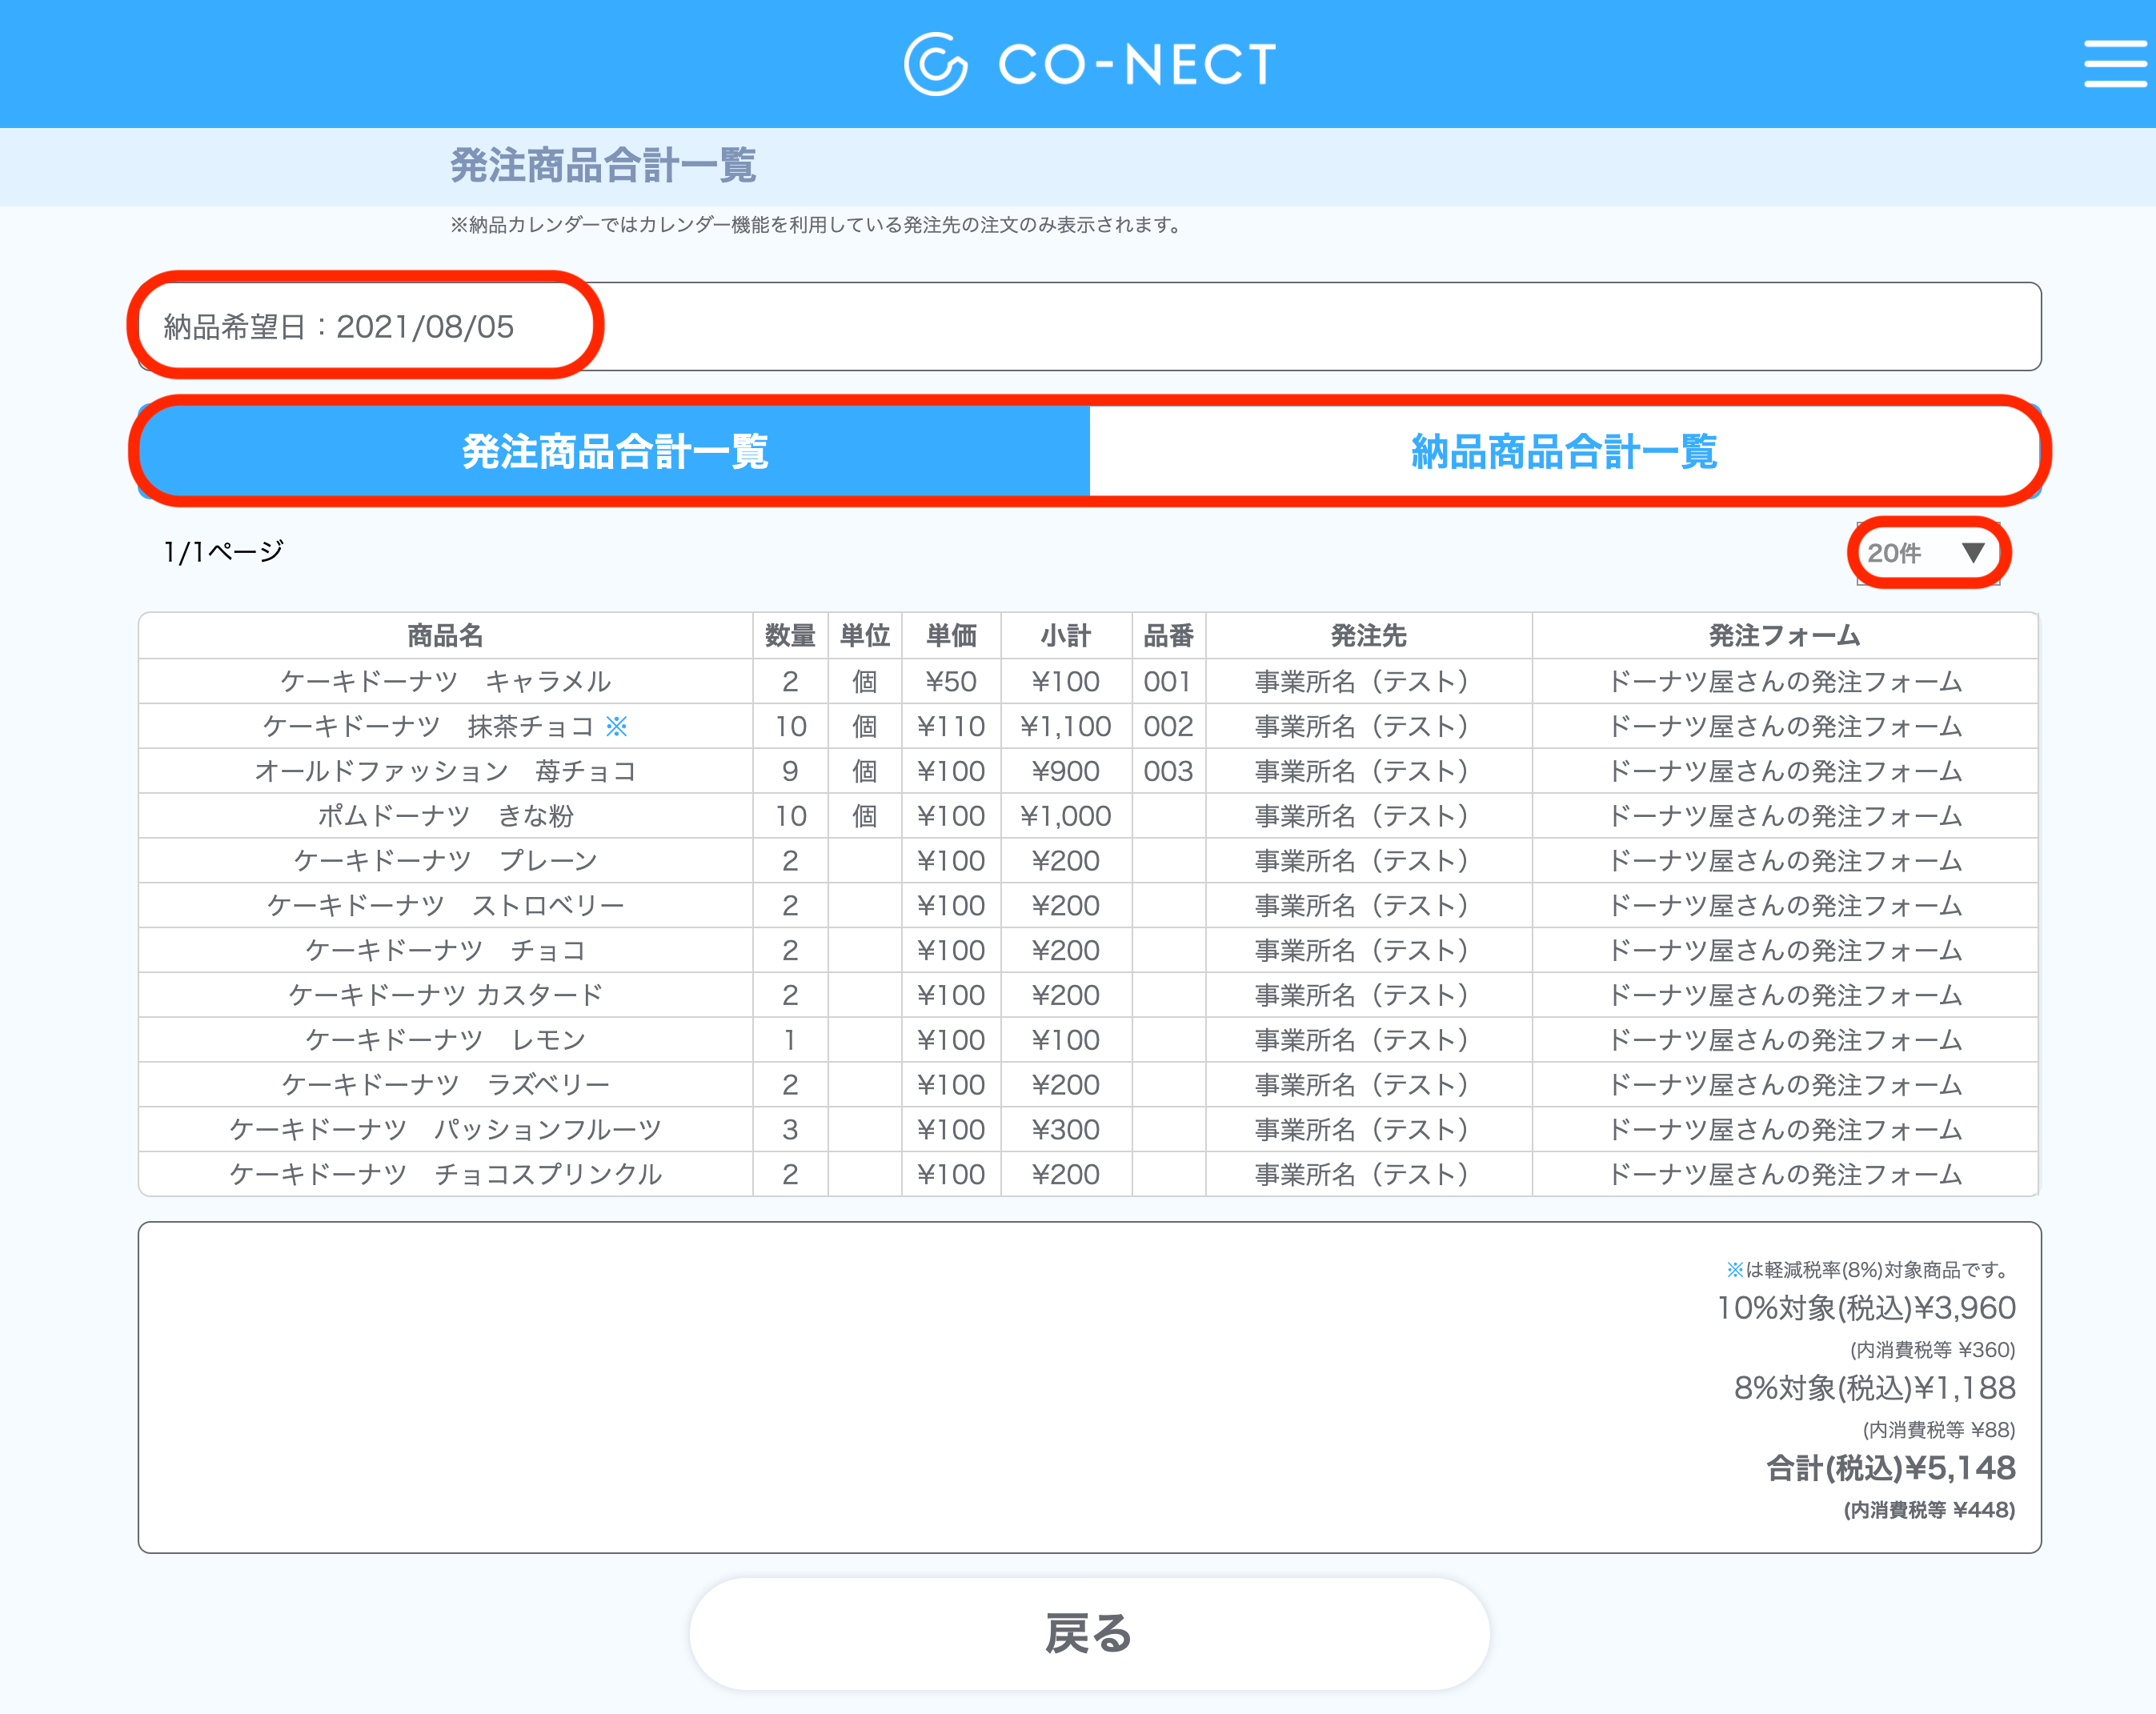Select row ケーキドーナツ ストロベリー

click(1088, 905)
